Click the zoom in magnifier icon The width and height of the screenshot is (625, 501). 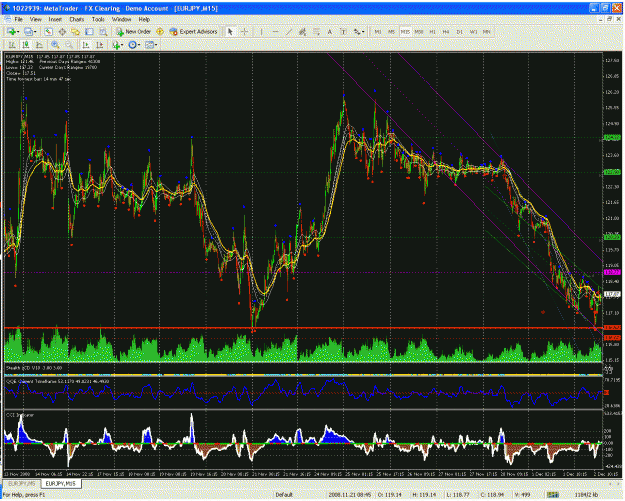(x=55, y=45)
